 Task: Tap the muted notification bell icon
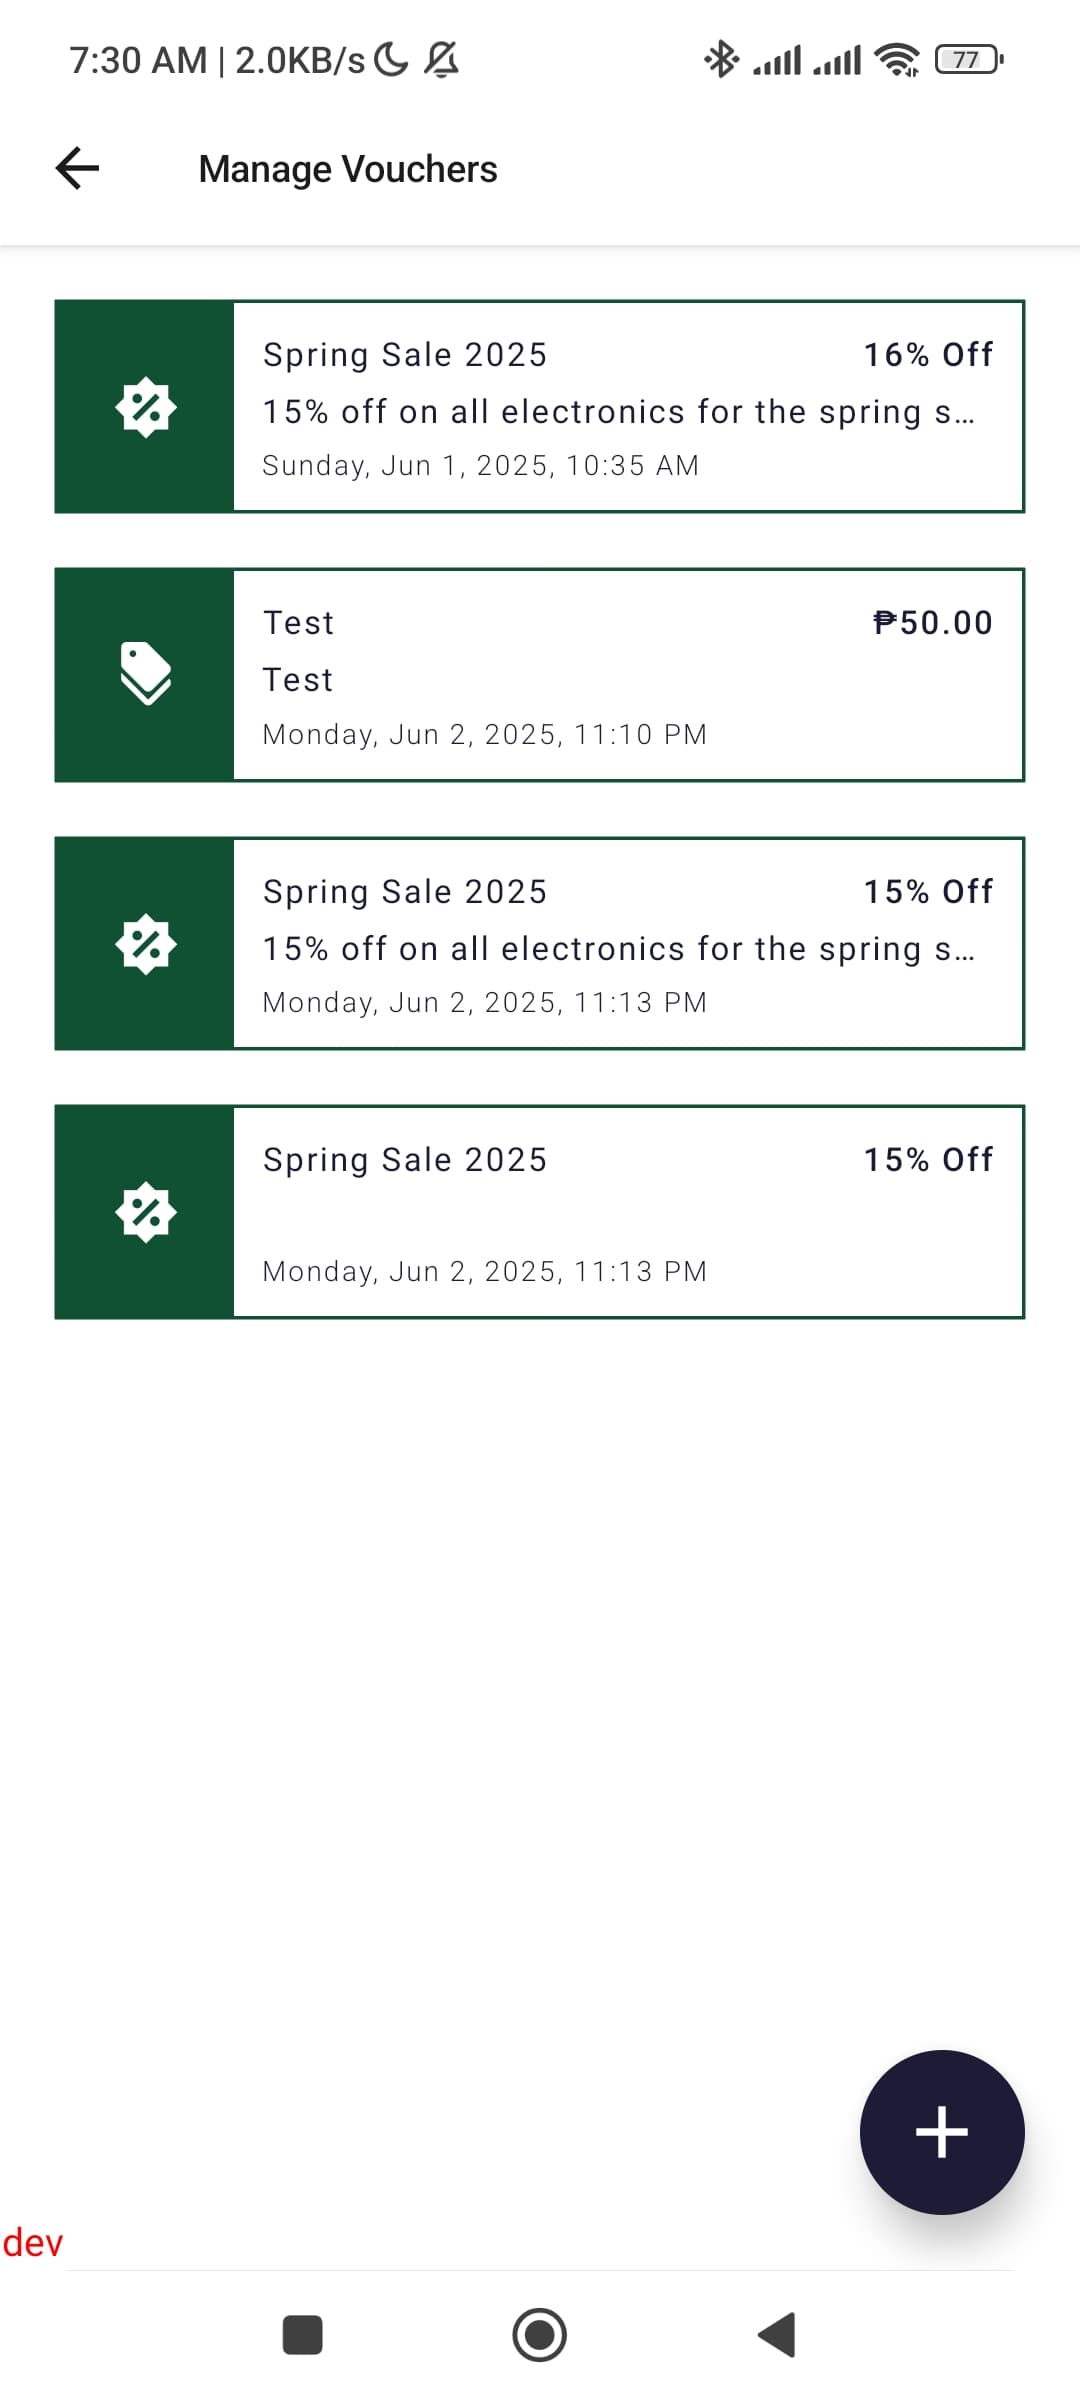[x=441, y=60]
